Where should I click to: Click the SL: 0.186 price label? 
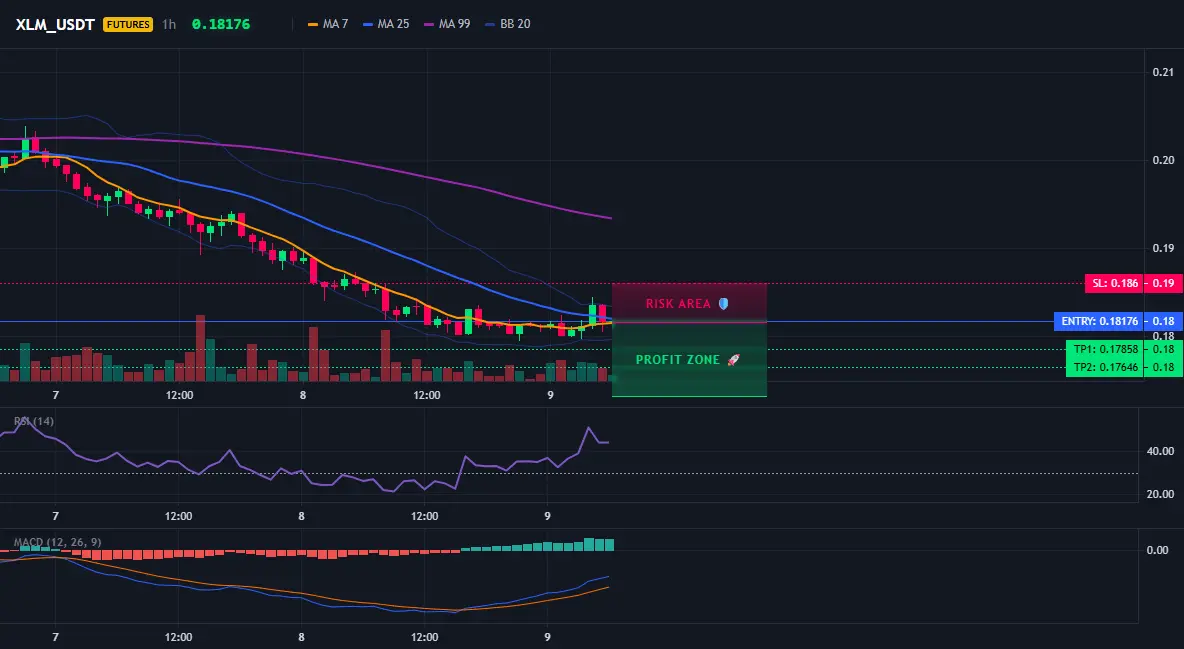[x=1114, y=283]
